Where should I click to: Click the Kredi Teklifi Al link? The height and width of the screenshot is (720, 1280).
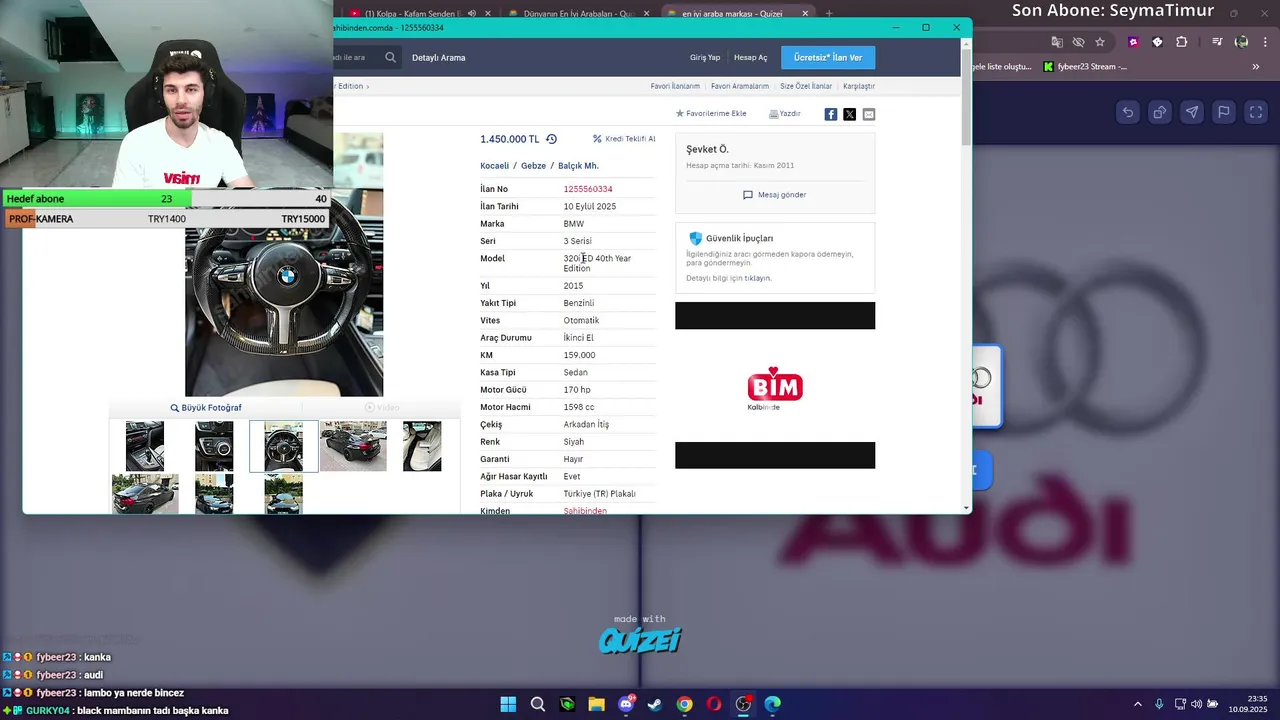[x=624, y=139]
